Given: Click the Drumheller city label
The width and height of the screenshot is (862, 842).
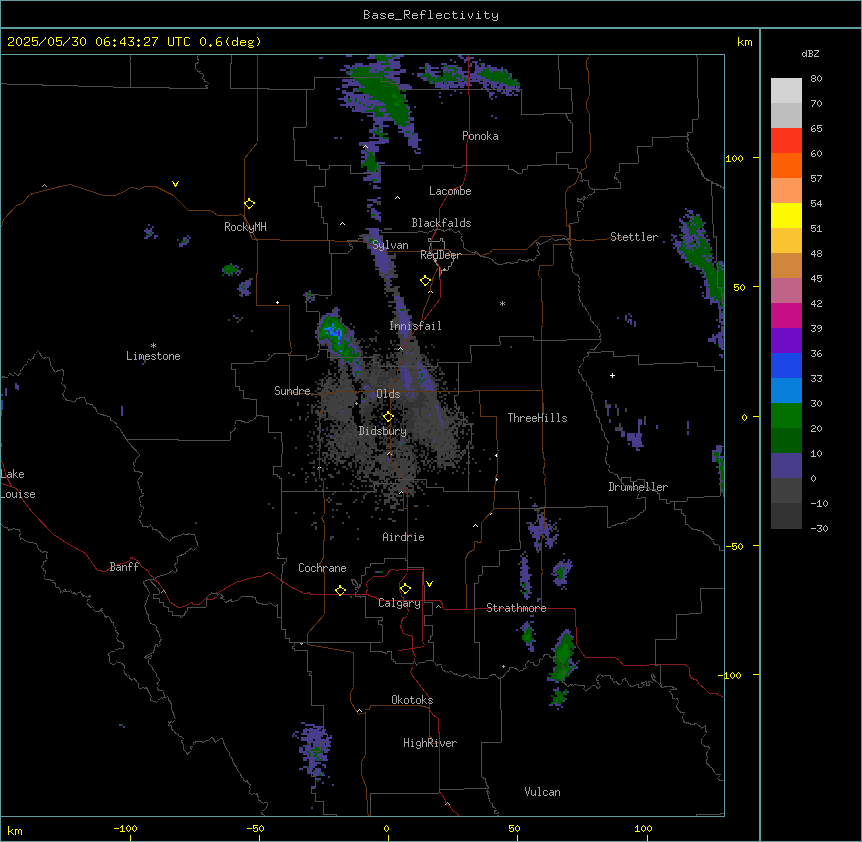Looking at the screenshot, I should pyautogui.click(x=638, y=487).
